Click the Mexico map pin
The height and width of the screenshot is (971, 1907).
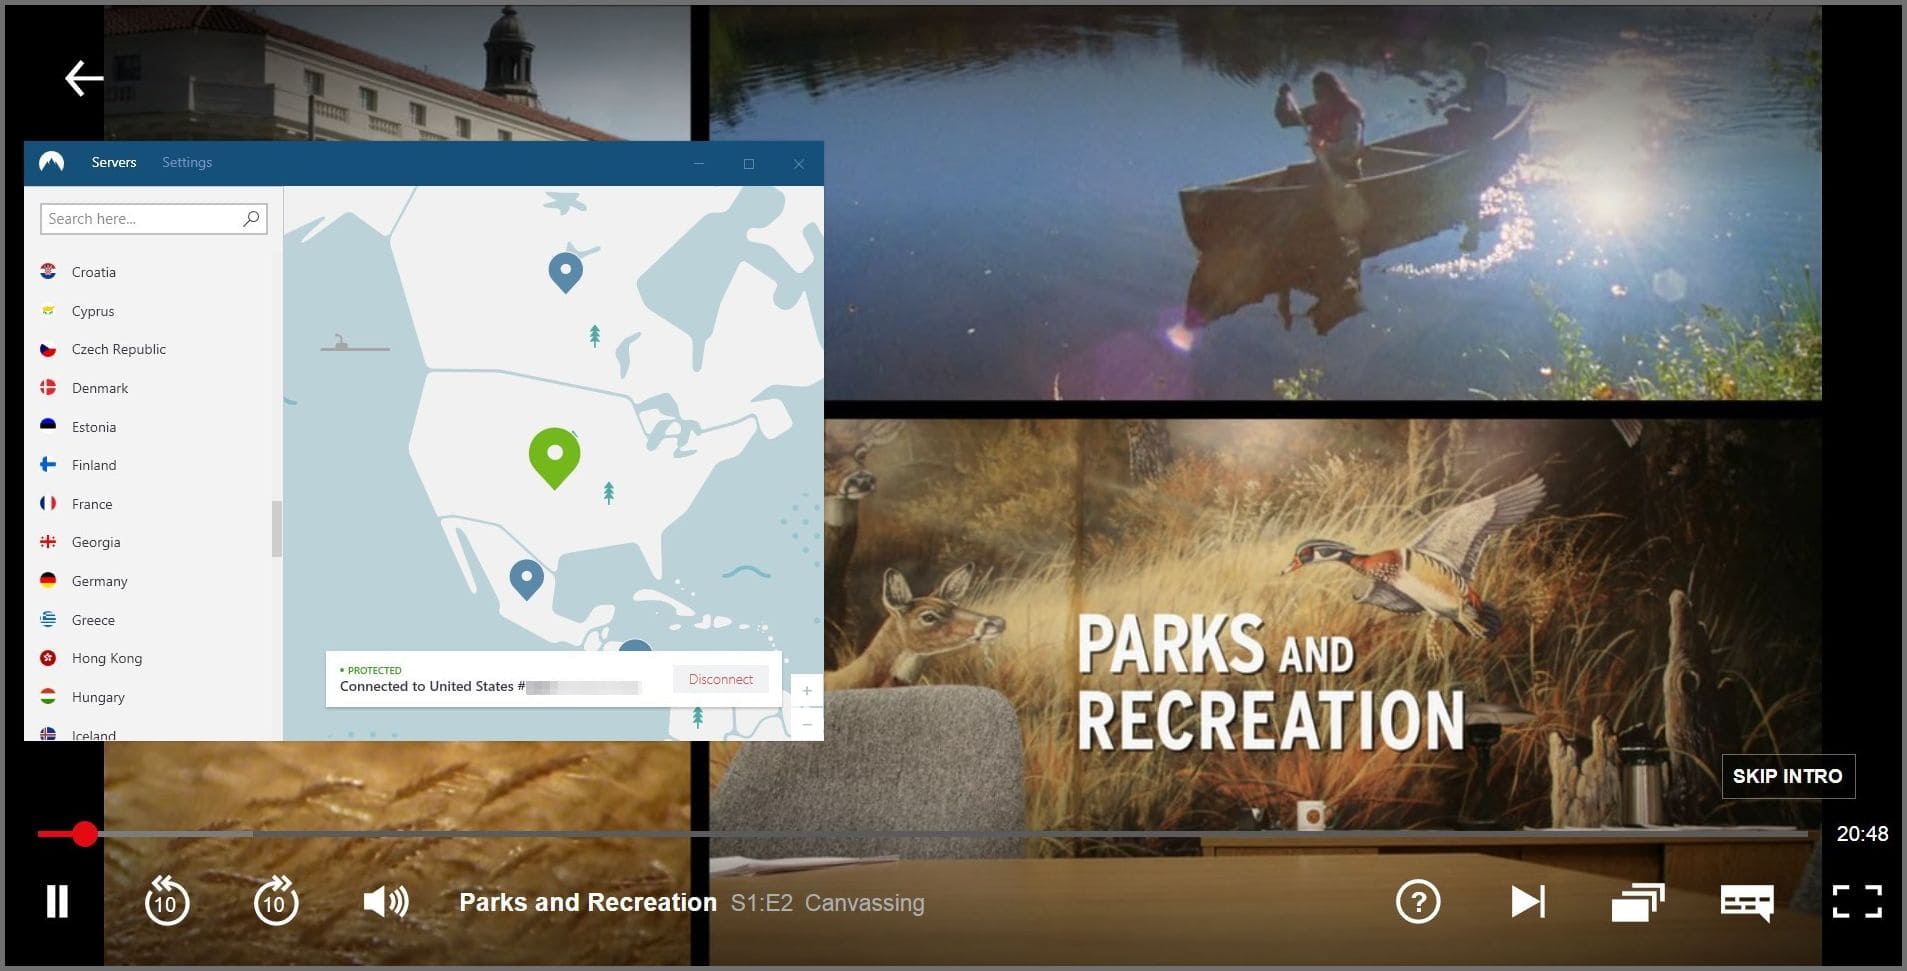click(x=527, y=578)
